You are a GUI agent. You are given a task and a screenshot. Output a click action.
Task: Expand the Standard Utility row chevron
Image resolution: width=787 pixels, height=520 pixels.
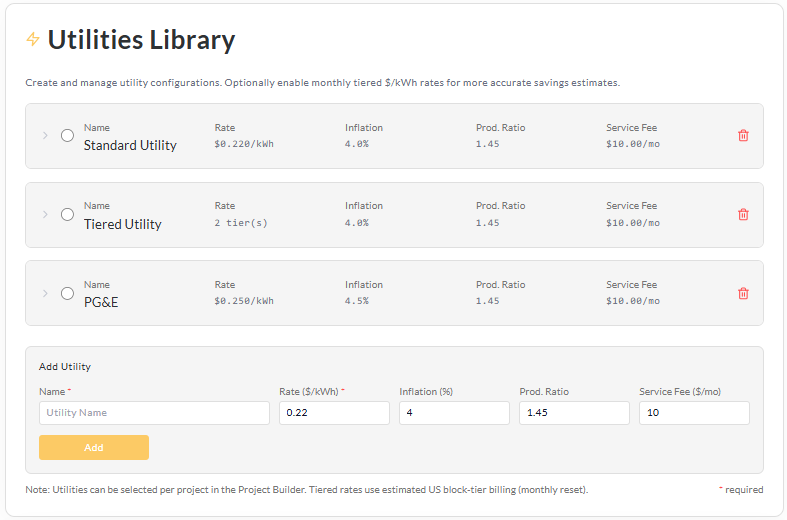click(x=45, y=136)
